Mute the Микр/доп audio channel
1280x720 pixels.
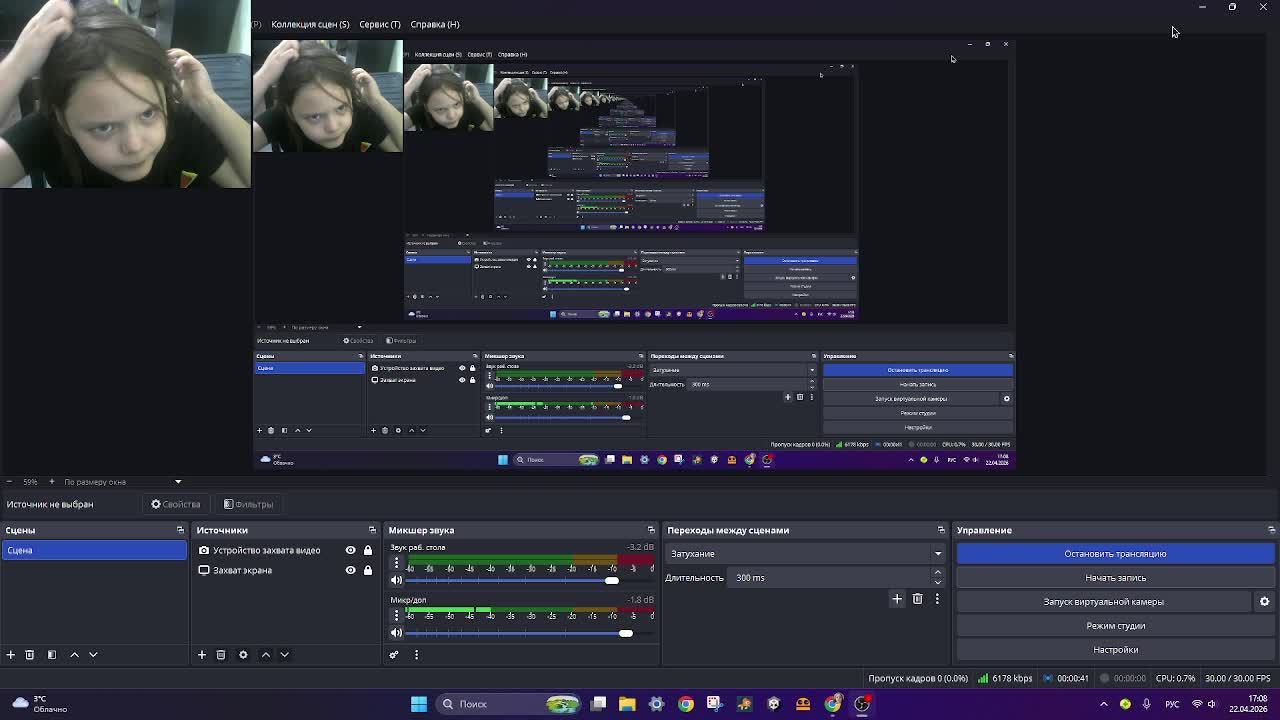tap(396, 633)
